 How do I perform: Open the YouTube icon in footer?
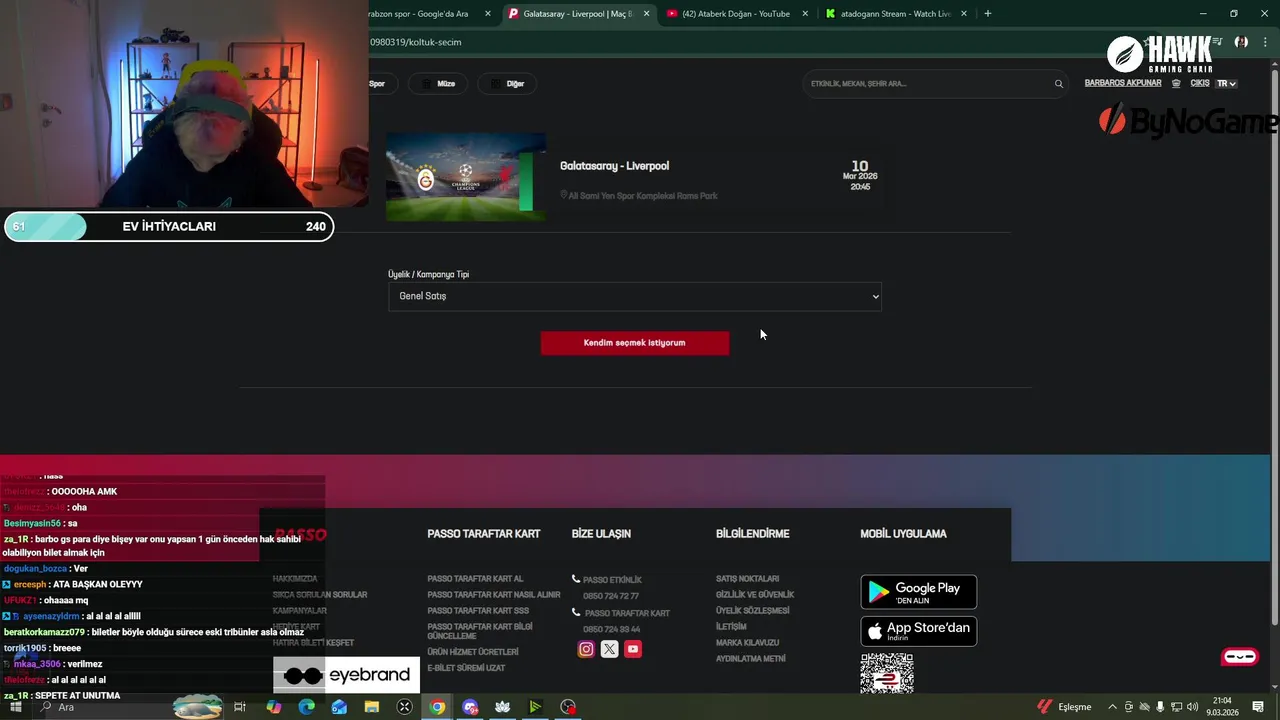633,649
